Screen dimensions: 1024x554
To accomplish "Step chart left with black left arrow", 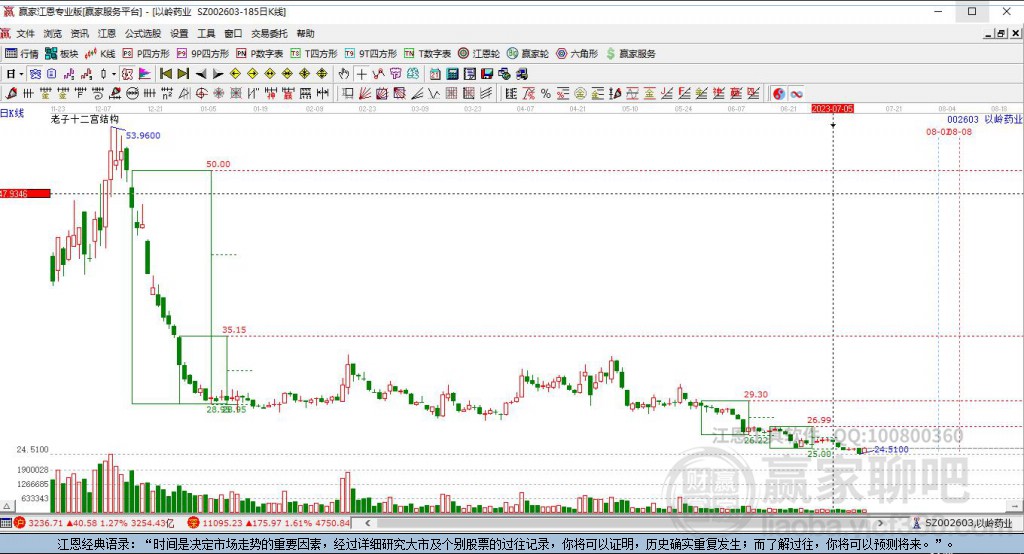I will click(201, 74).
